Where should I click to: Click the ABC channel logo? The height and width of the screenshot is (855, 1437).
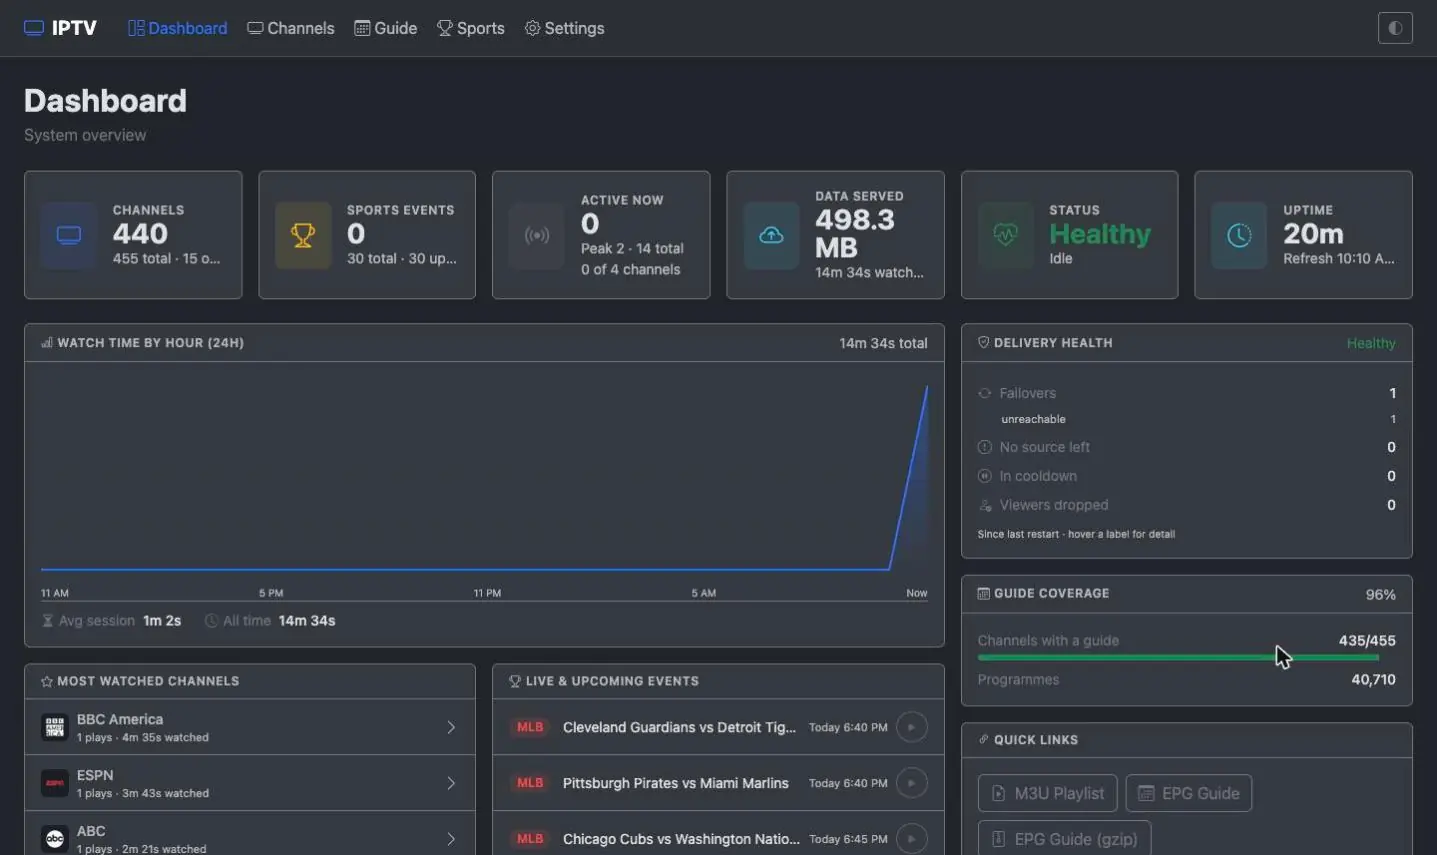55,839
